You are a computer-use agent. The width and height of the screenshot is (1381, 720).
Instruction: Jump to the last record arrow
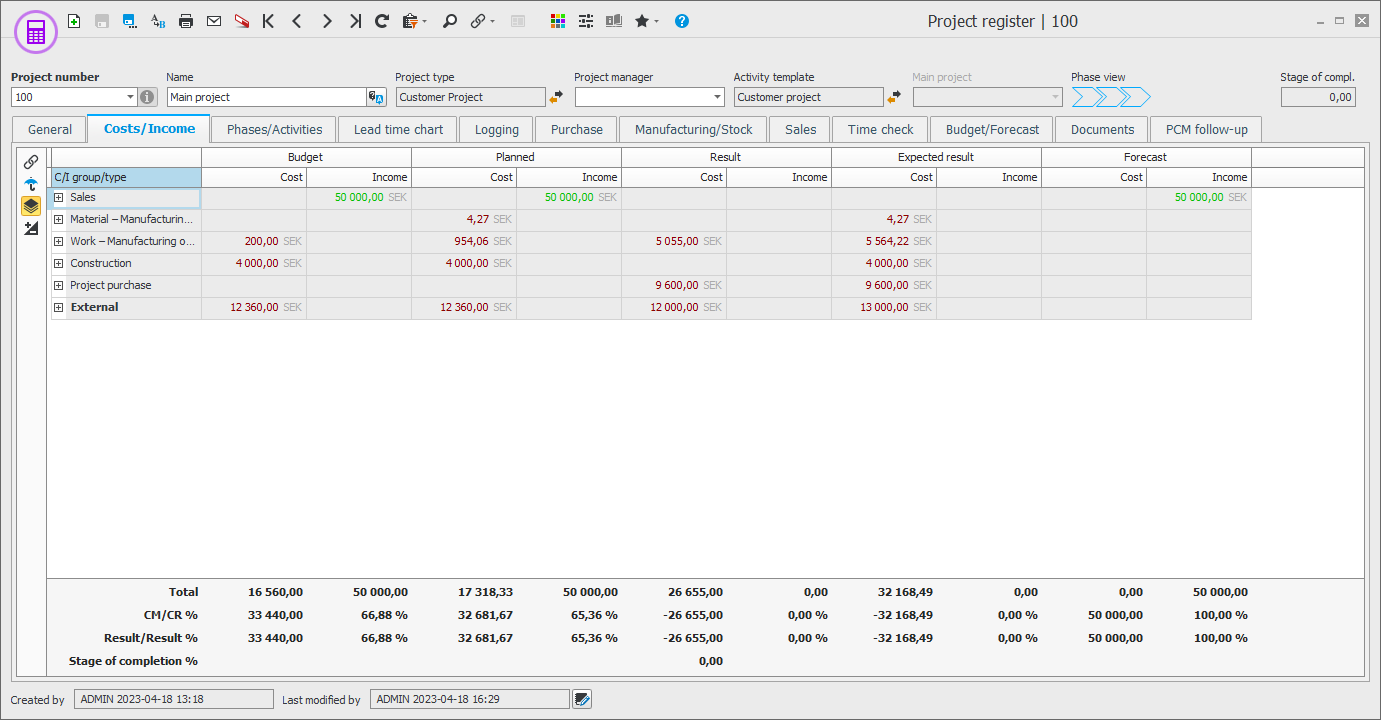pos(355,20)
